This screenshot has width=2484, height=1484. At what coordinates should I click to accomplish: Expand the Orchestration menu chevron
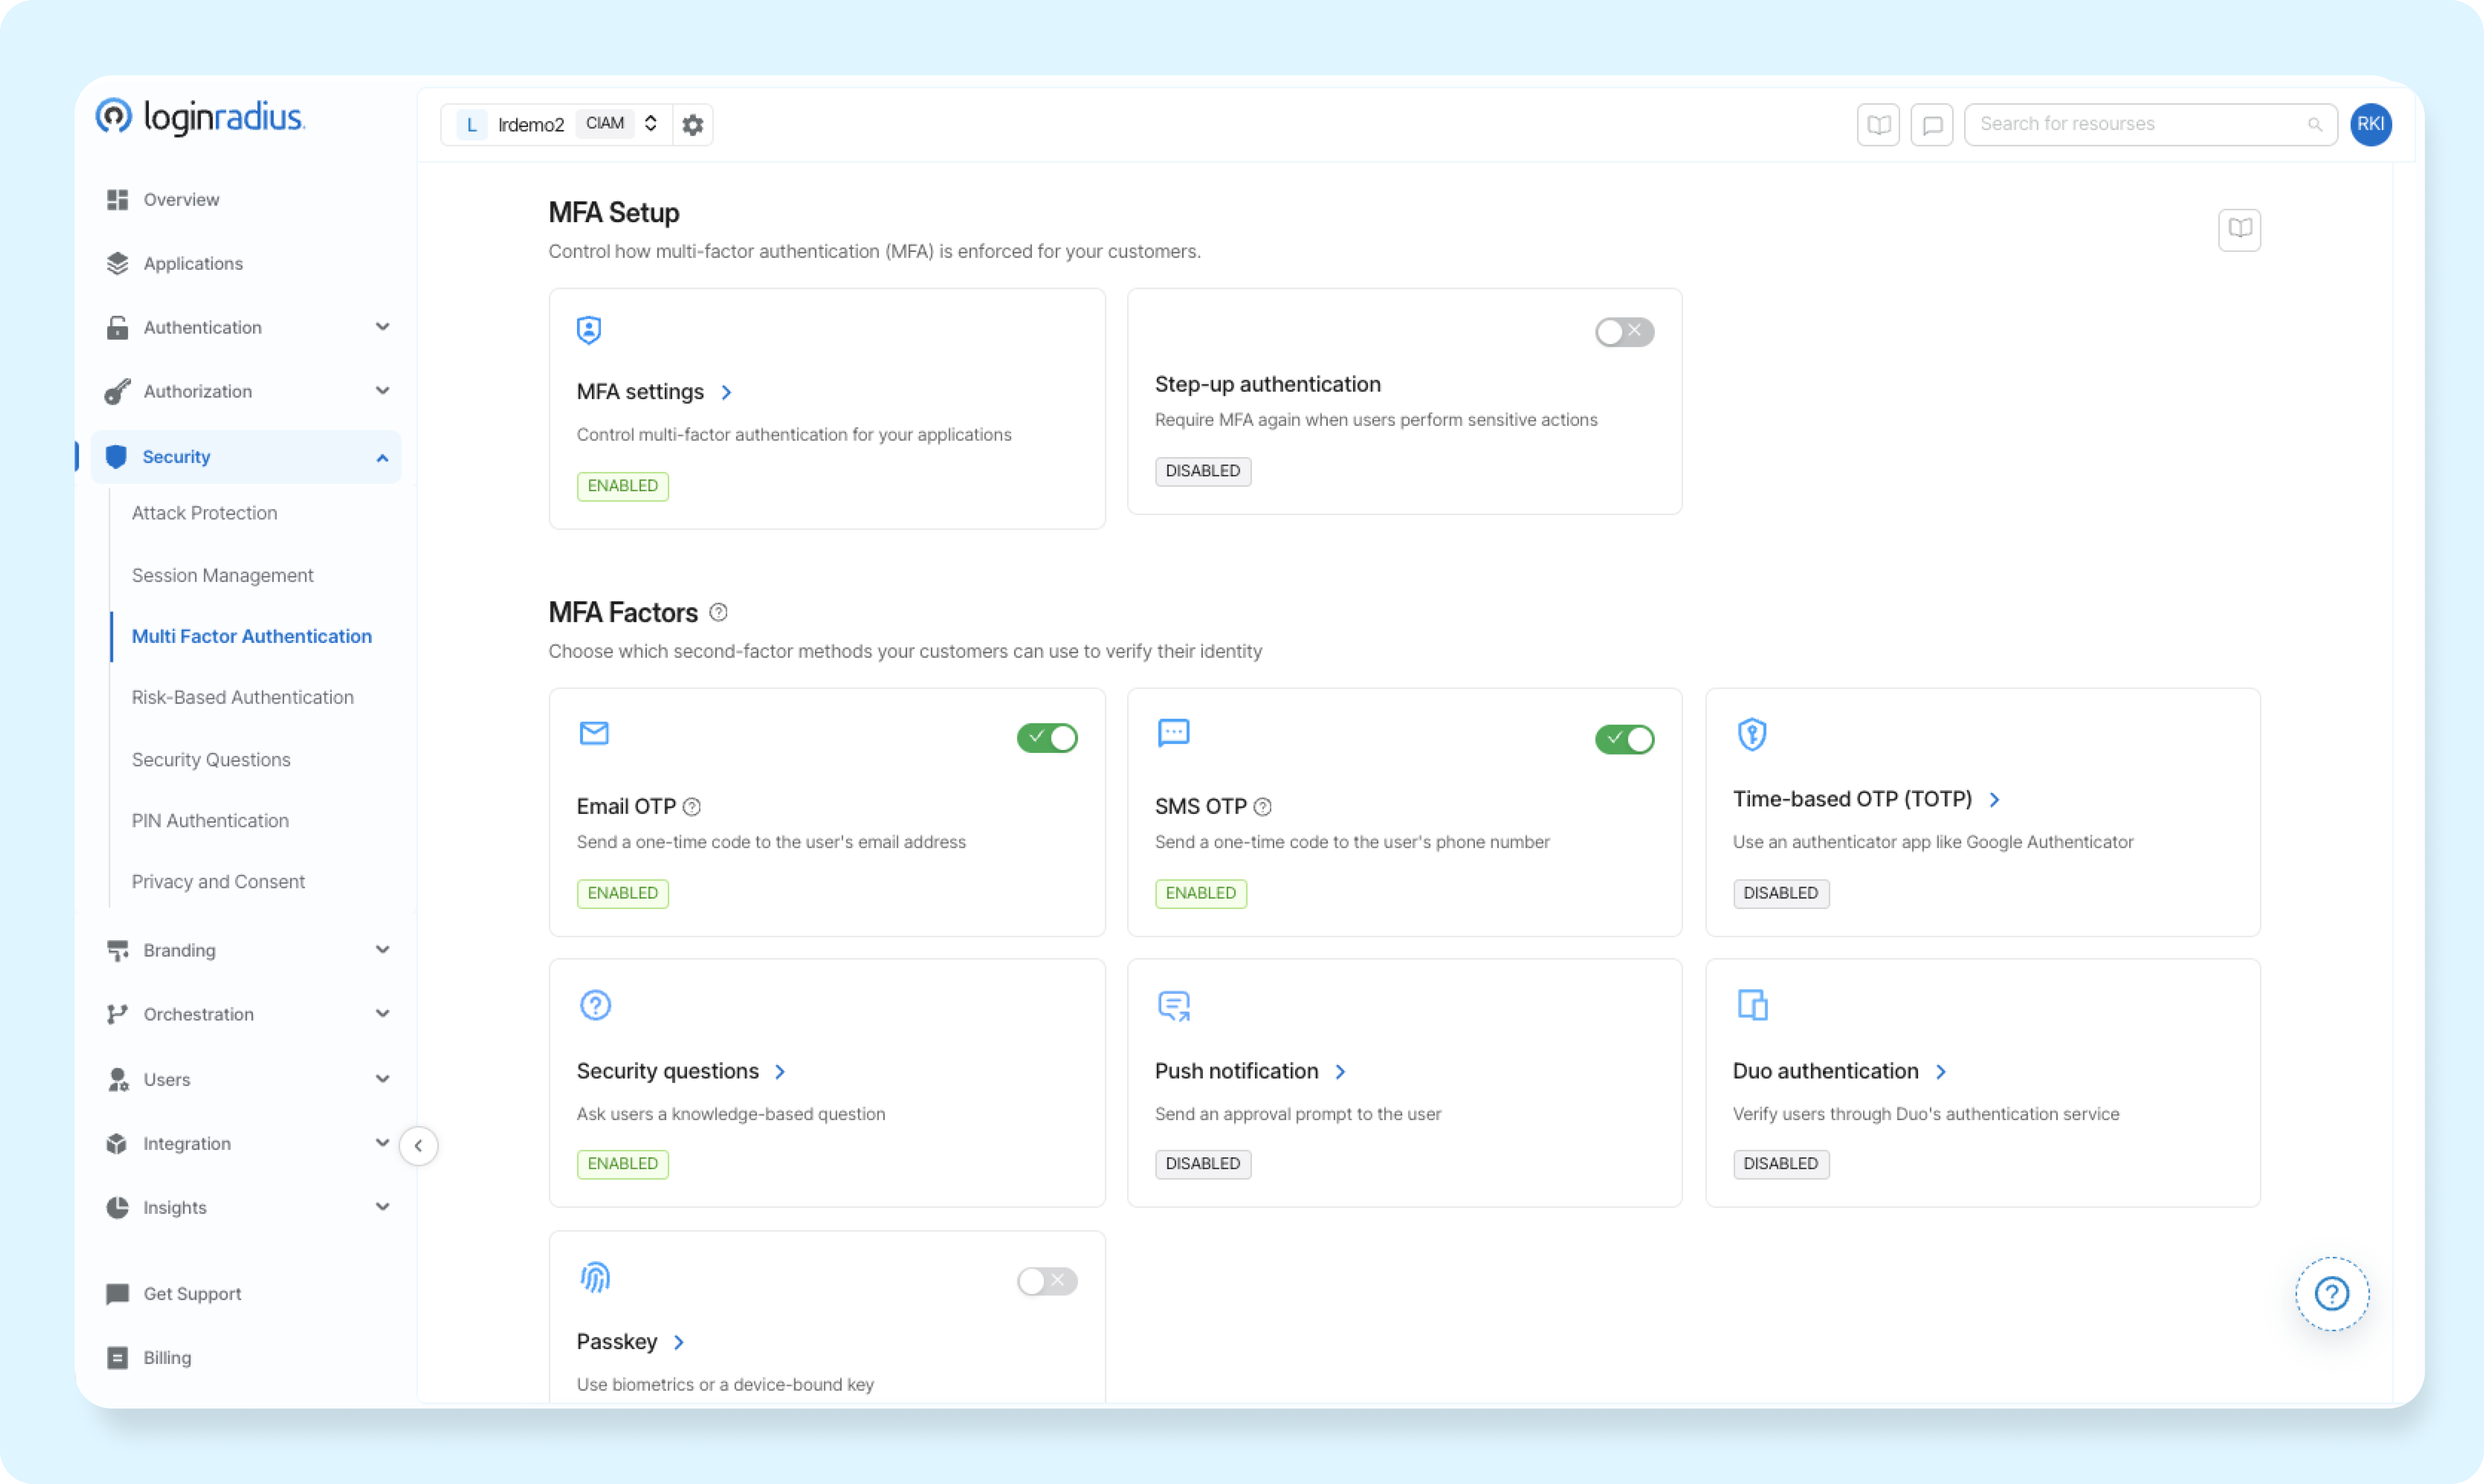(x=382, y=1014)
